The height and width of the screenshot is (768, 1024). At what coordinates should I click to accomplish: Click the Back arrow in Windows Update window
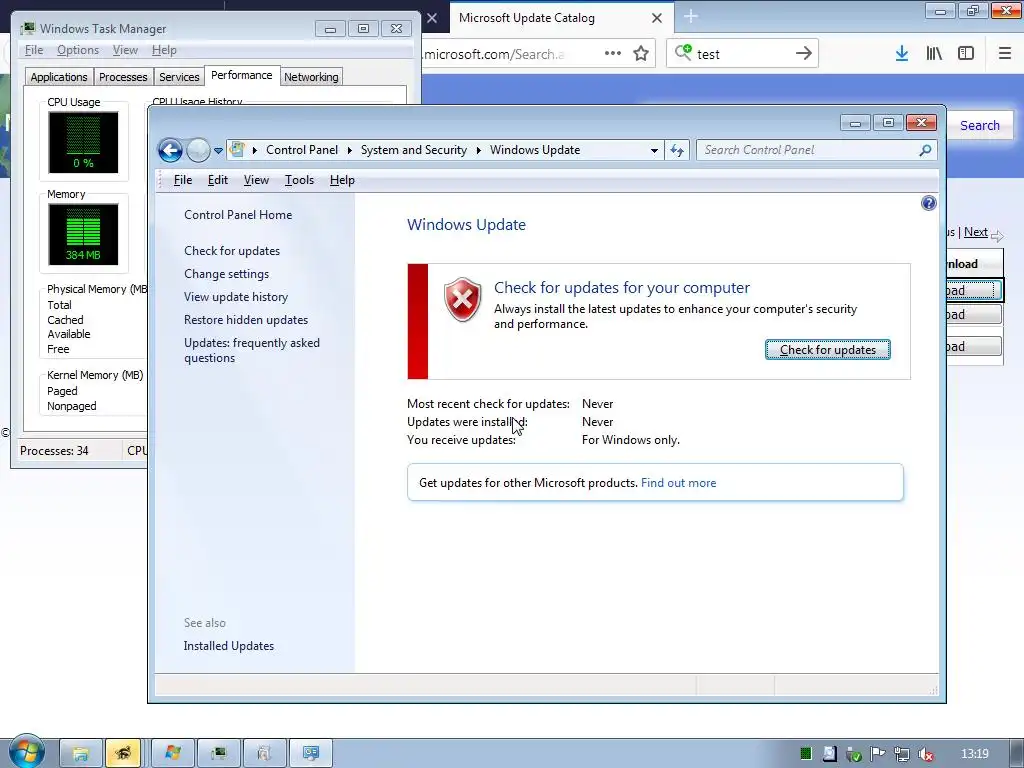170,150
